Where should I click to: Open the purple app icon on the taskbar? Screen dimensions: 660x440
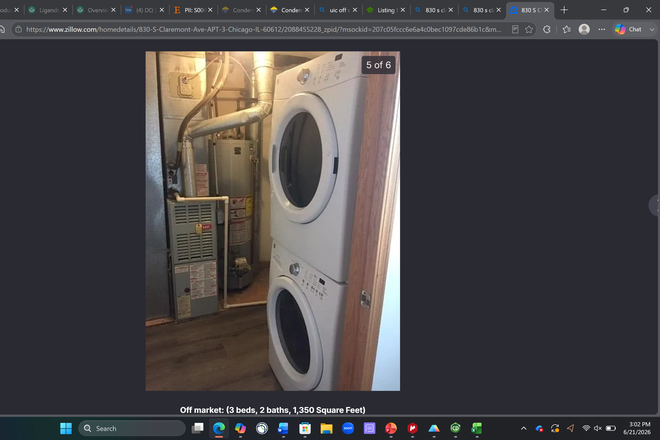[x=369, y=428]
